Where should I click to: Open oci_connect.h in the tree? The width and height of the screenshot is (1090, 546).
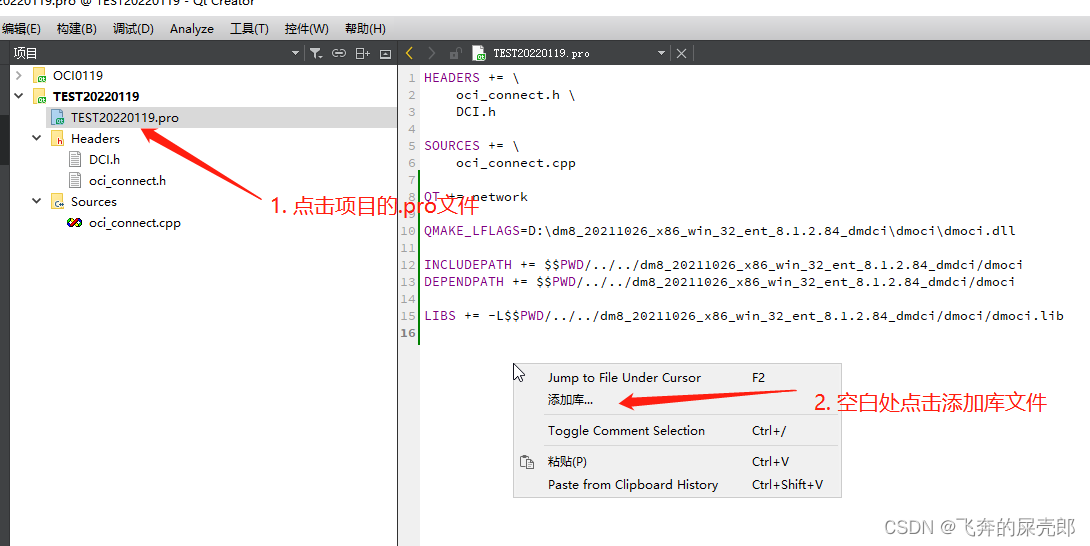pos(127,180)
